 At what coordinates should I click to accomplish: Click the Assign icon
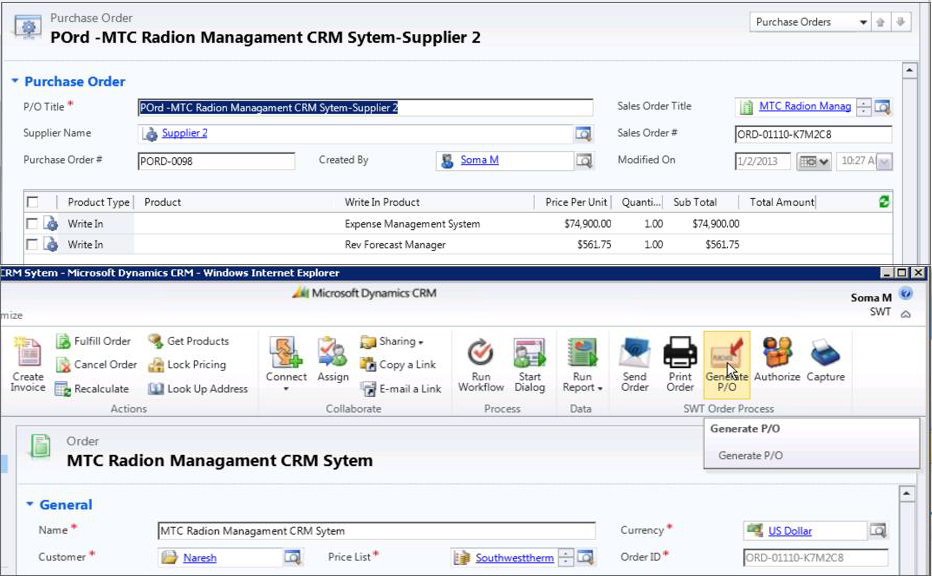coord(332,354)
